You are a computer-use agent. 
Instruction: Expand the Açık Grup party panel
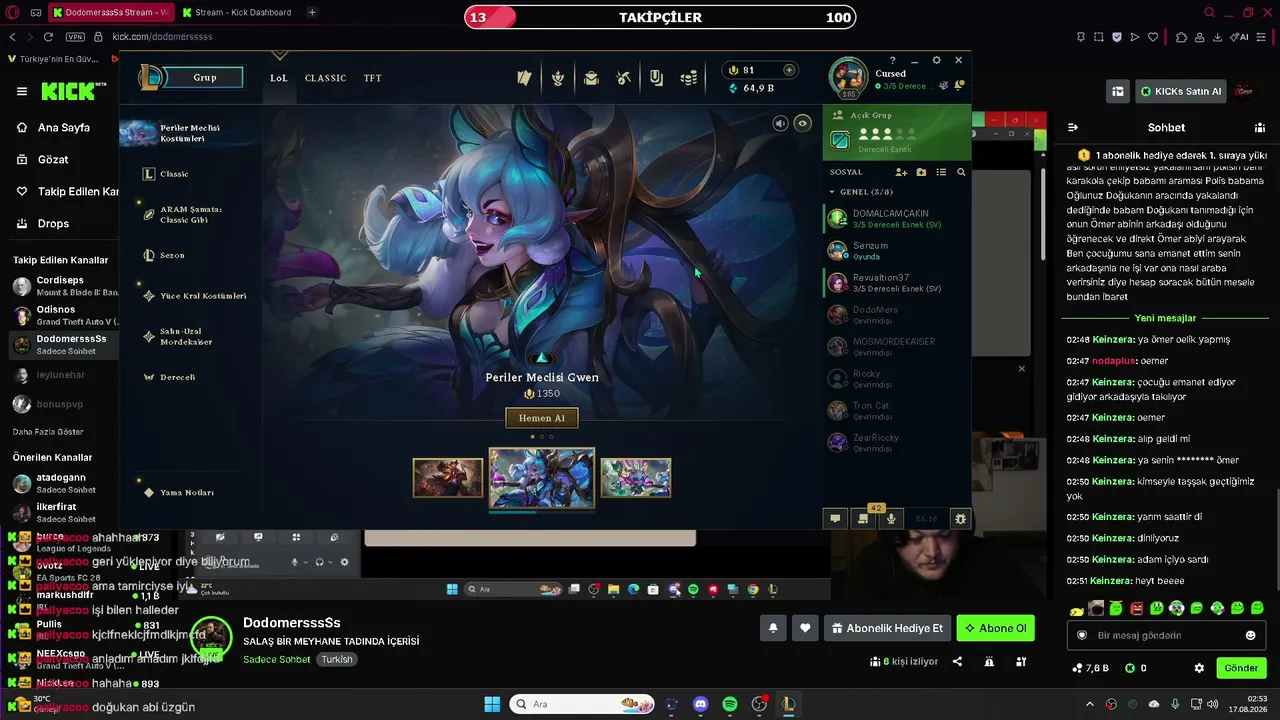pyautogui.click(x=897, y=133)
